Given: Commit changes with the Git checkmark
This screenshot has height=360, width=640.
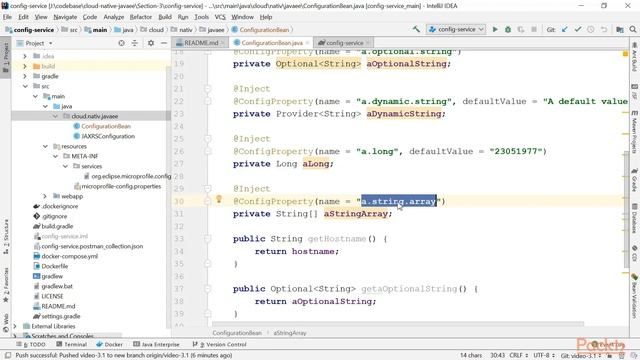Looking at the screenshot, I should [578, 29].
